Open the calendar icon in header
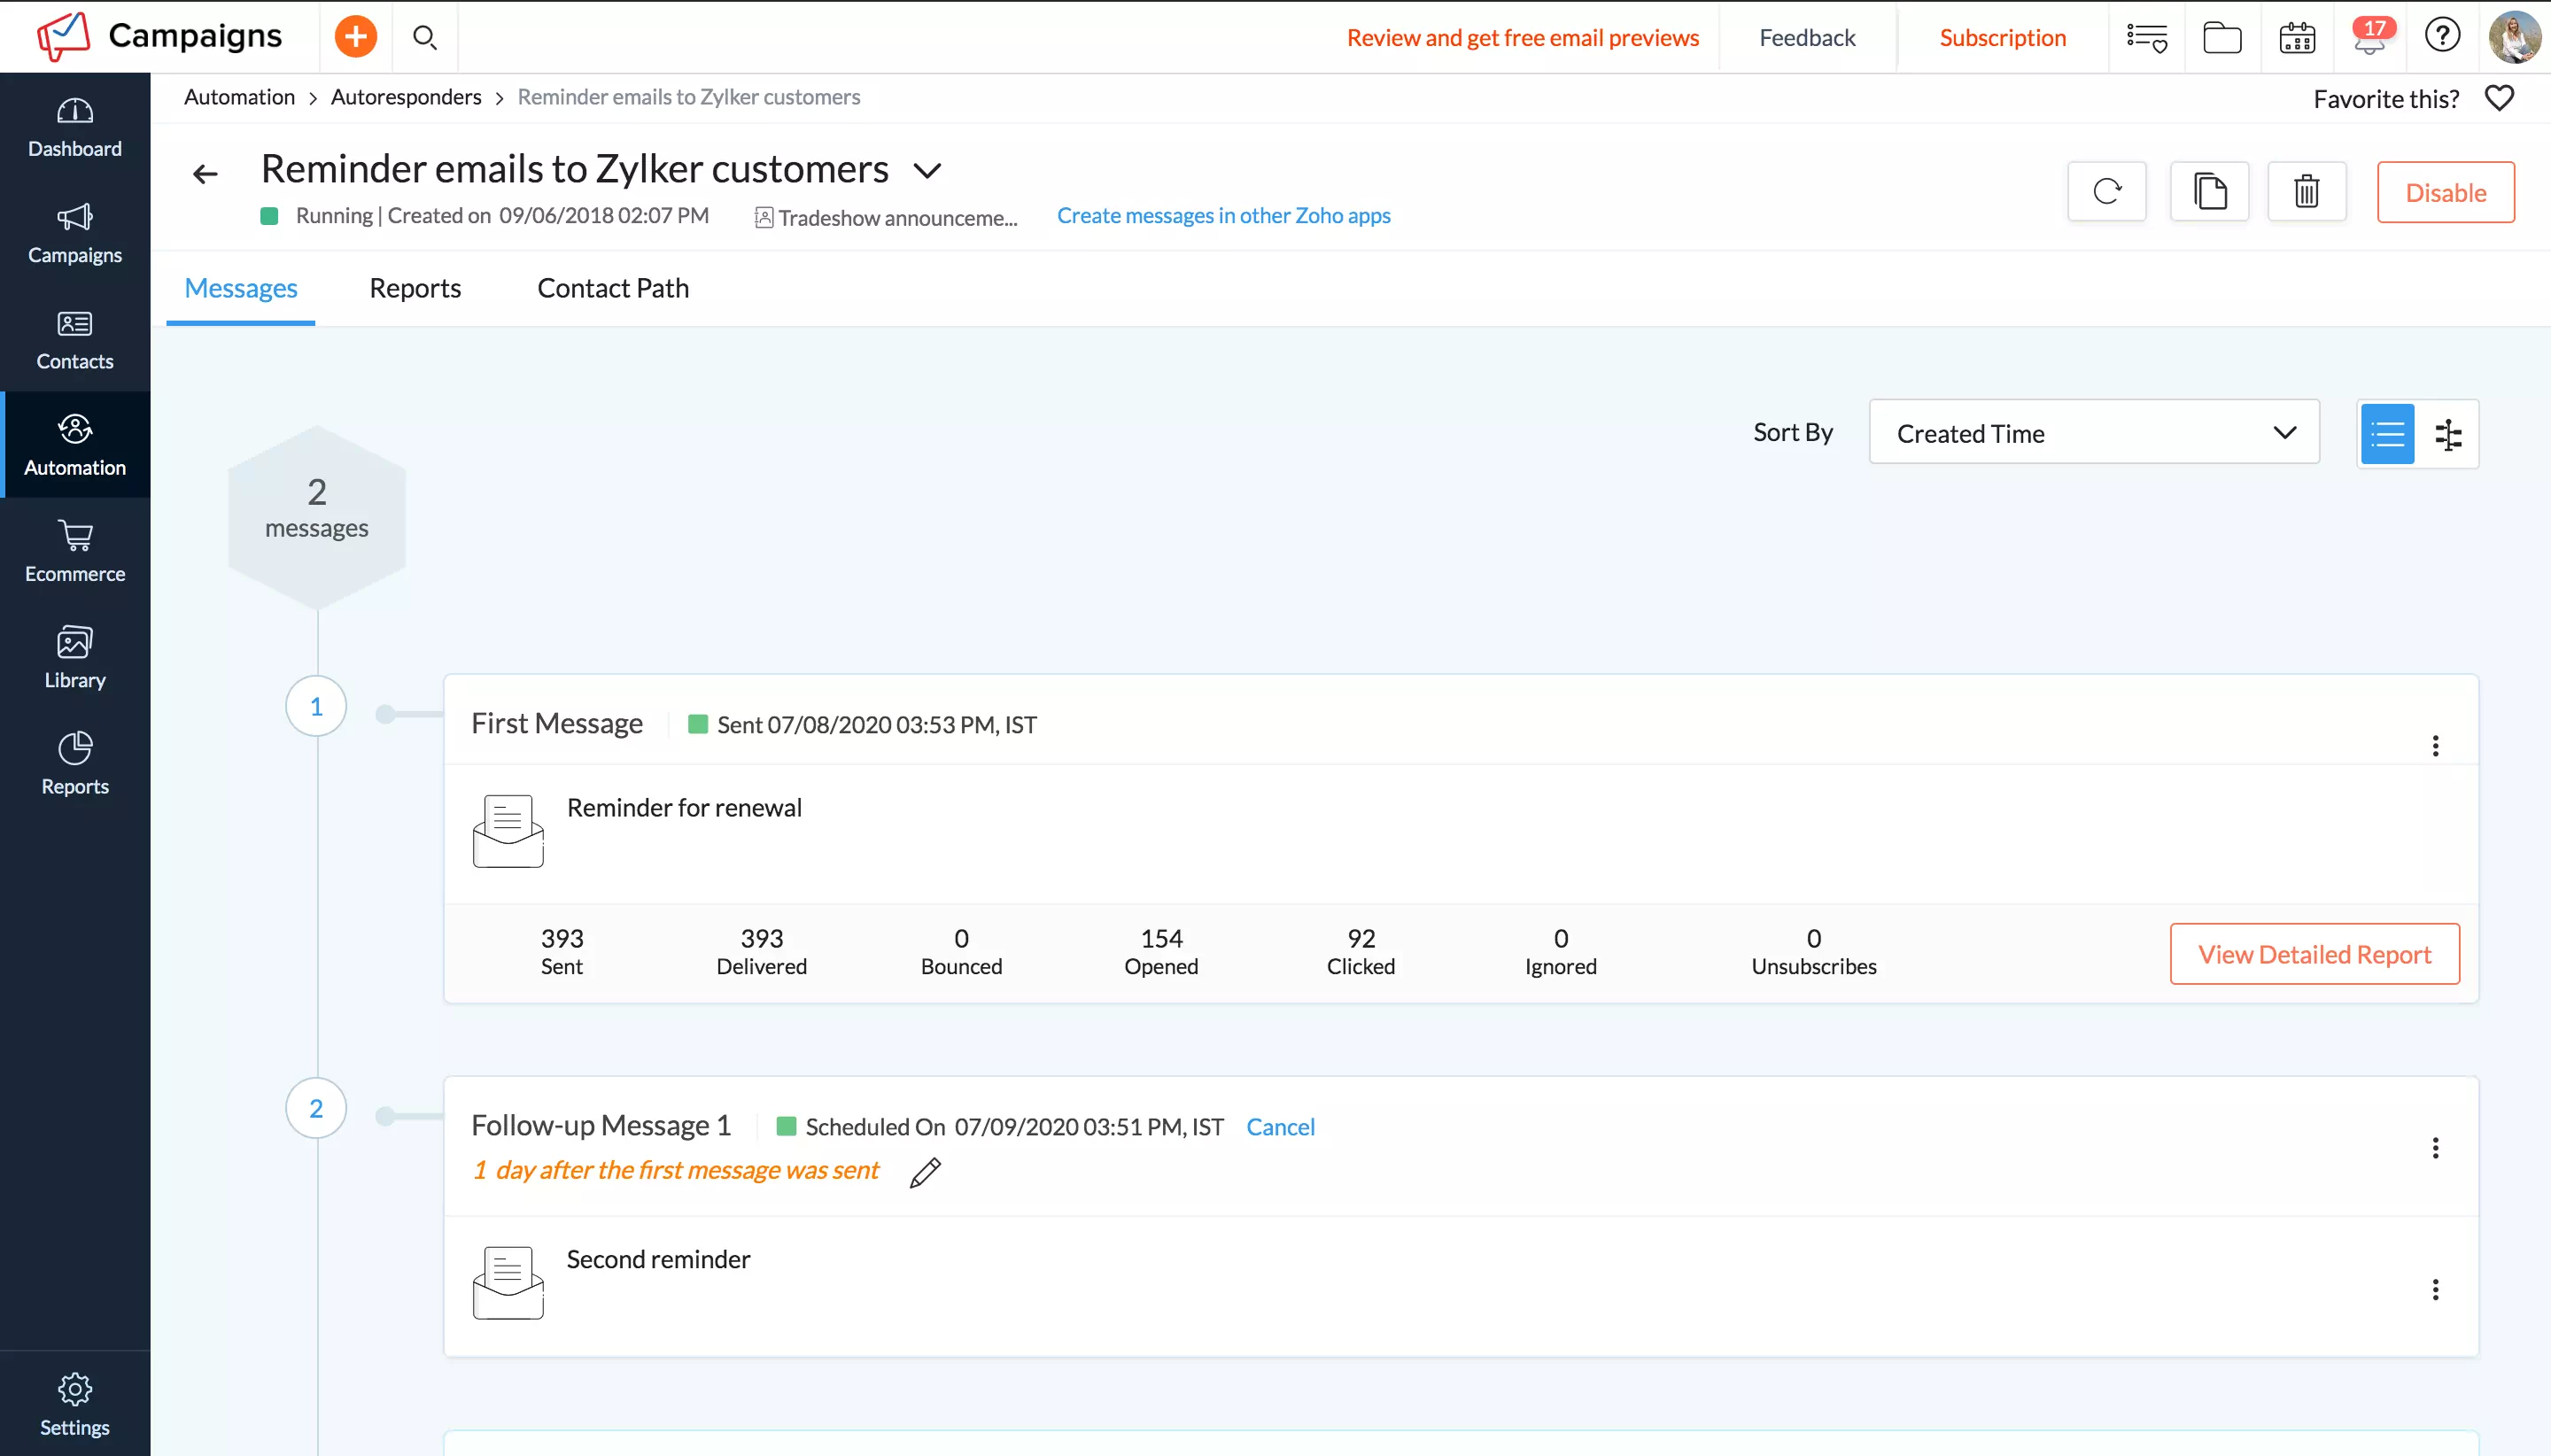Viewport: 2551px width, 1456px height. click(x=2297, y=37)
